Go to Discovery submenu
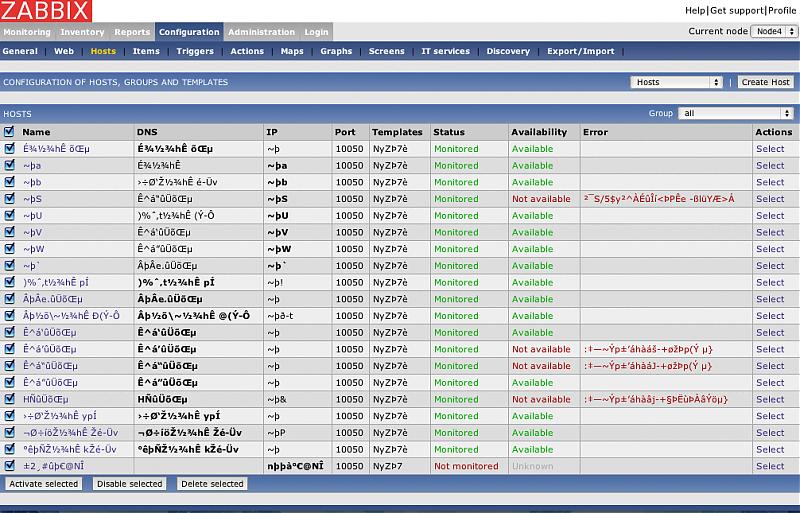The image size is (800, 513). pos(508,51)
